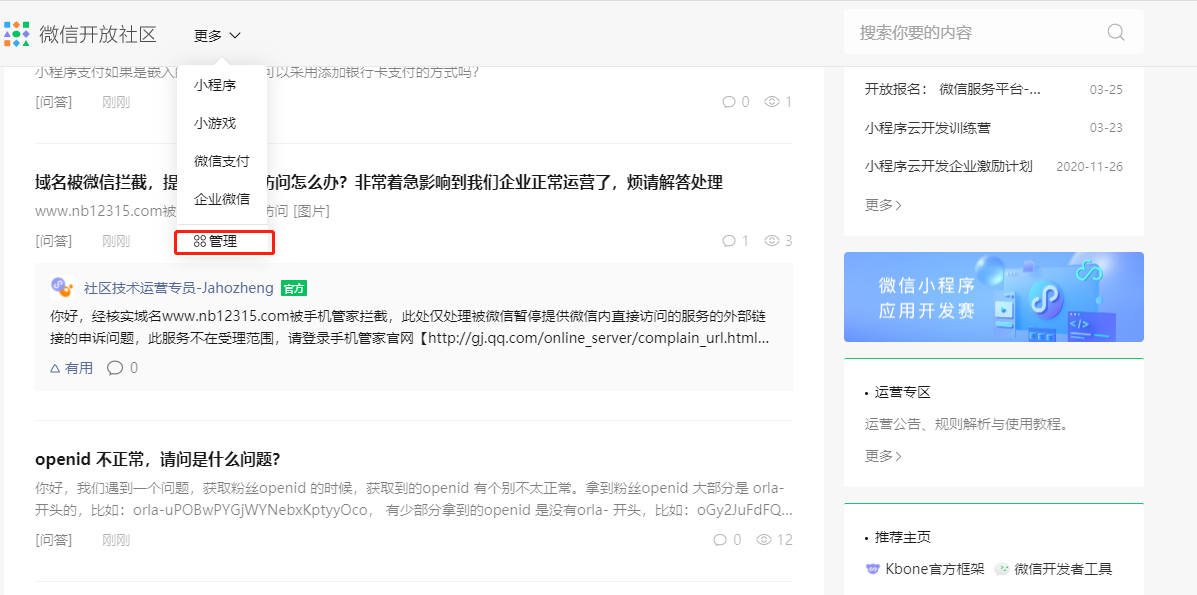Open announcement 开放报名：微信服务平台
The height and width of the screenshot is (595, 1197).
[953, 89]
